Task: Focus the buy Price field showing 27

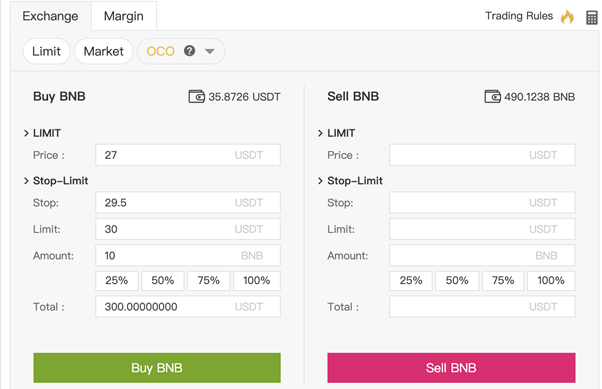Action: (188, 155)
